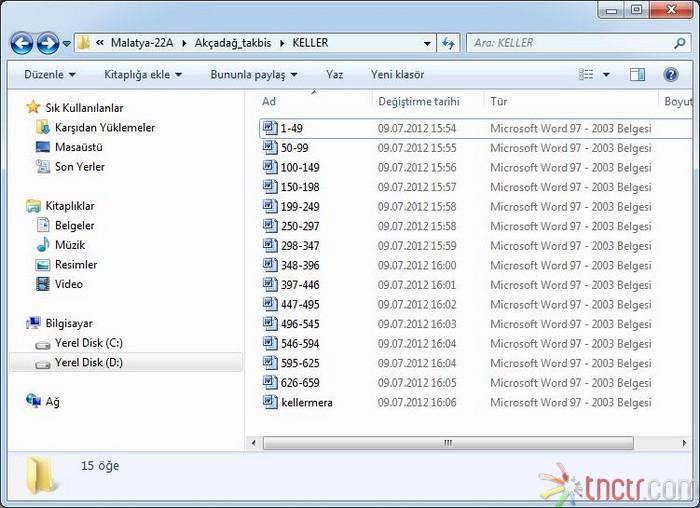The height and width of the screenshot is (508, 700).
Task: Open Help with the question mark icon
Action: pyautogui.click(x=671, y=74)
